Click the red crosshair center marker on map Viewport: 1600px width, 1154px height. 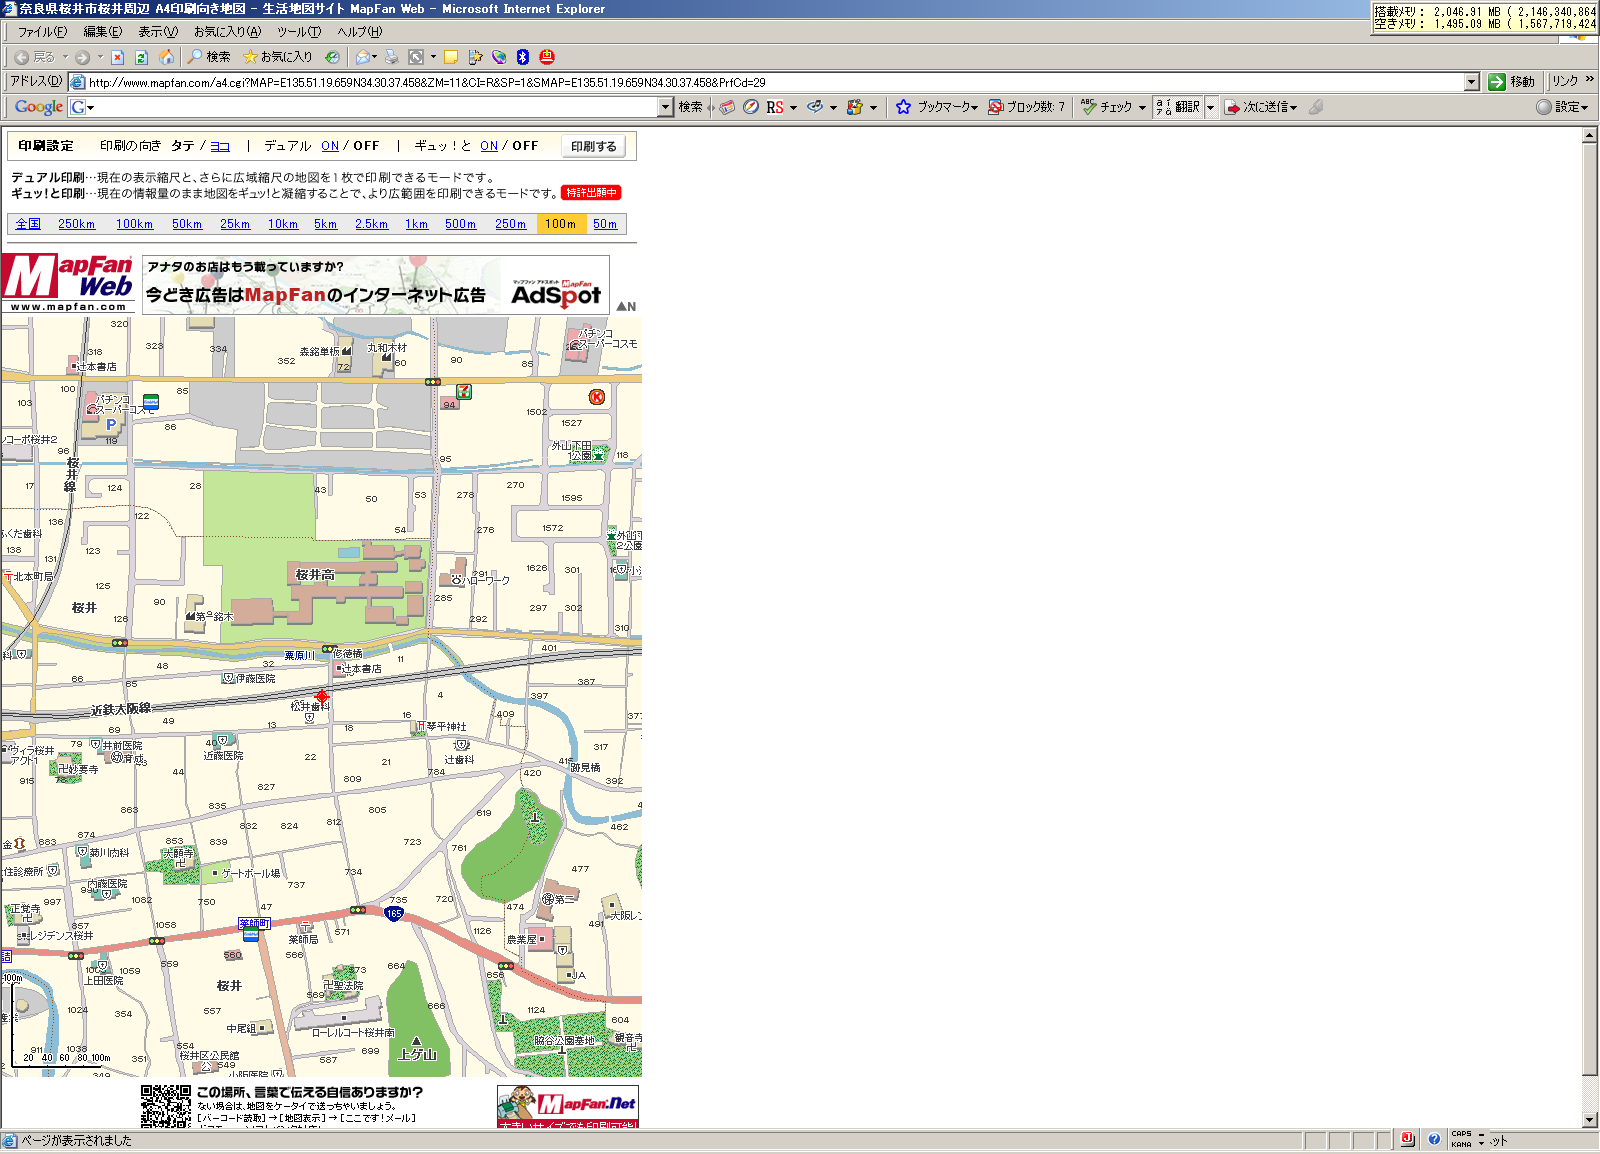(x=322, y=696)
